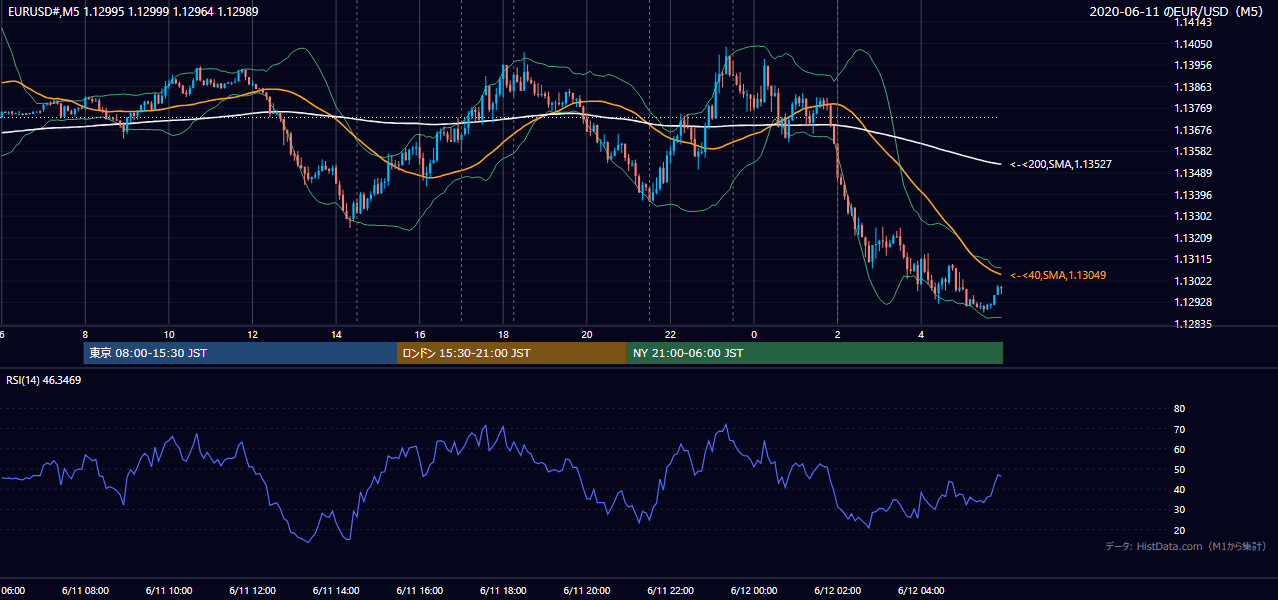Click the NY 21:00-06:00 JST session bar
The width and height of the screenshot is (1278, 600).
pos(815,353)
